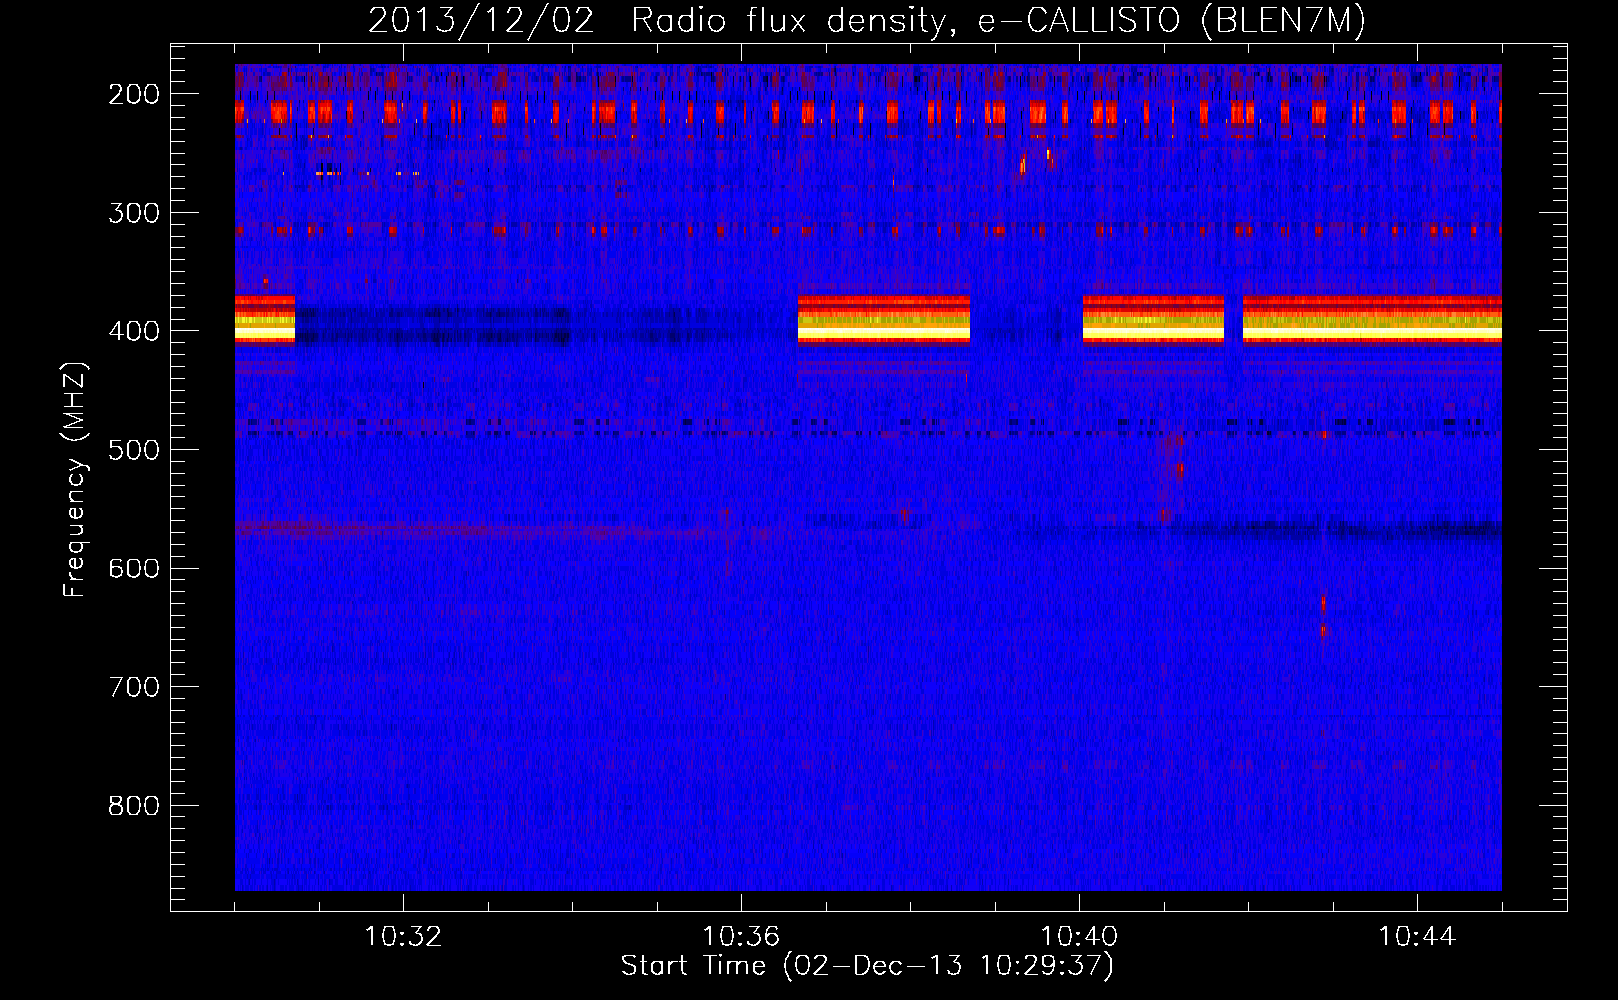
Task: Click the "Frequency (MHZ)" axis label
Action: pos(75,479)
